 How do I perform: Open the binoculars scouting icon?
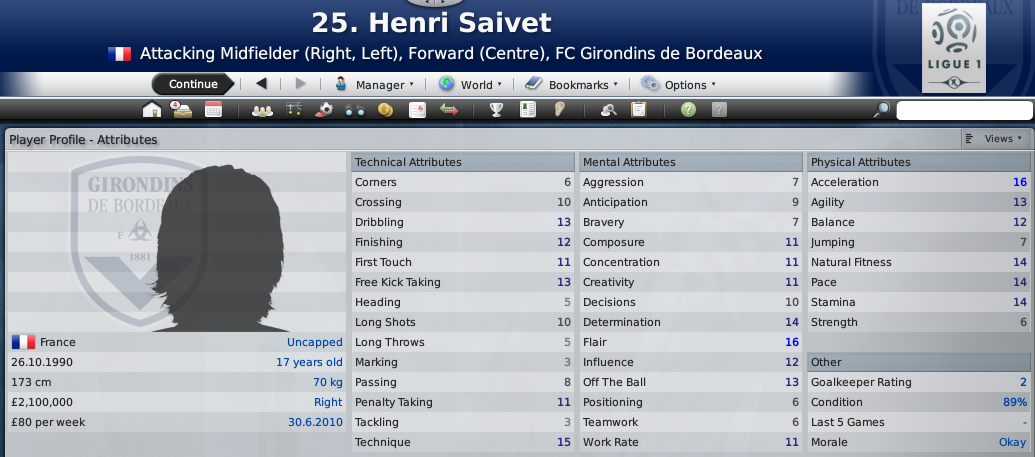pyautogui.click(x=355, y=110)
